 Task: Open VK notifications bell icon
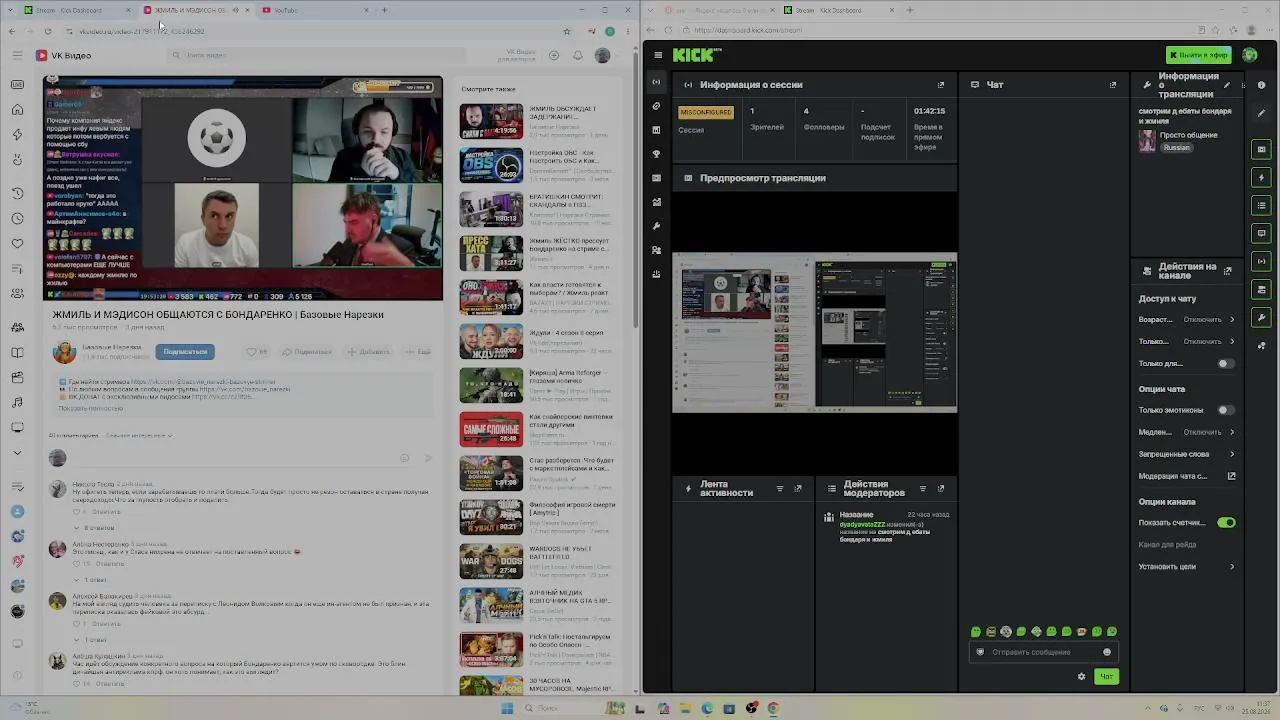pyautogui.click(x=578, y=55)
